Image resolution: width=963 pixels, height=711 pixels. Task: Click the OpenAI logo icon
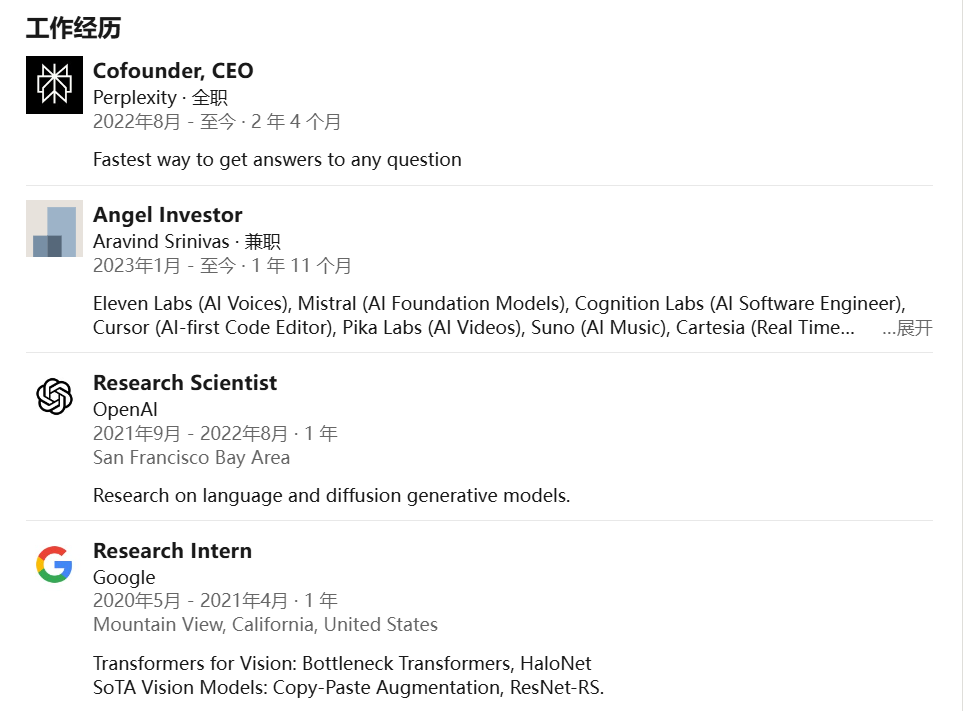click(54, 396)
